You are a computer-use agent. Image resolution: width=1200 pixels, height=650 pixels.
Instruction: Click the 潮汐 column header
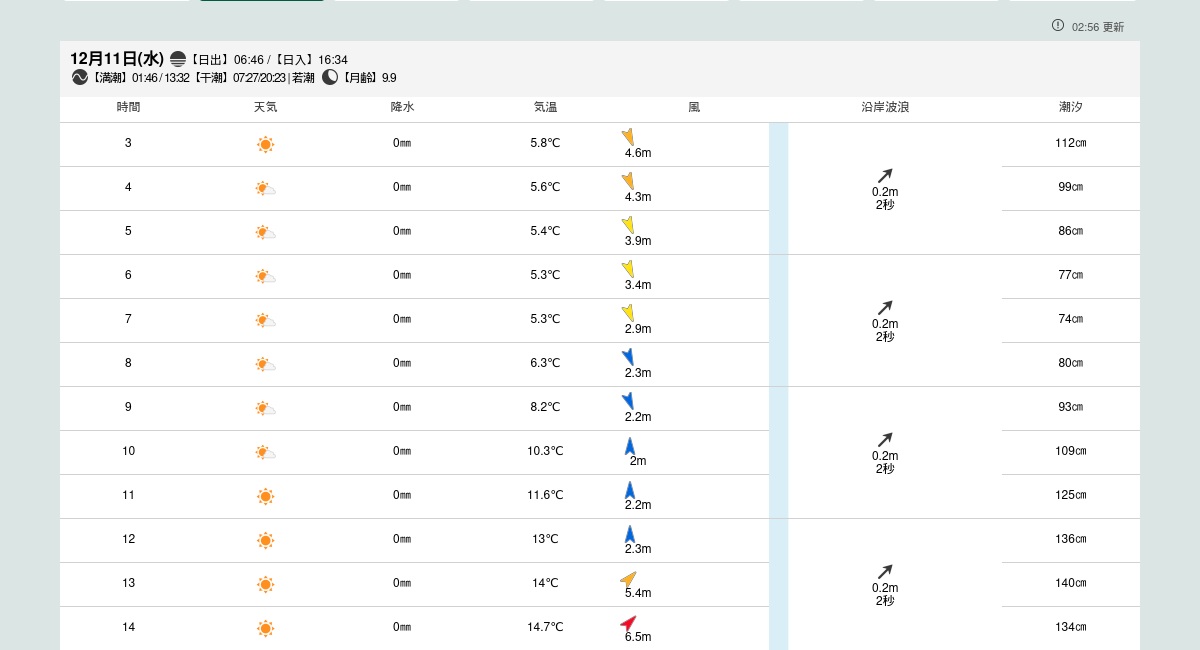pyautogui.click(x=1071, y=107)
